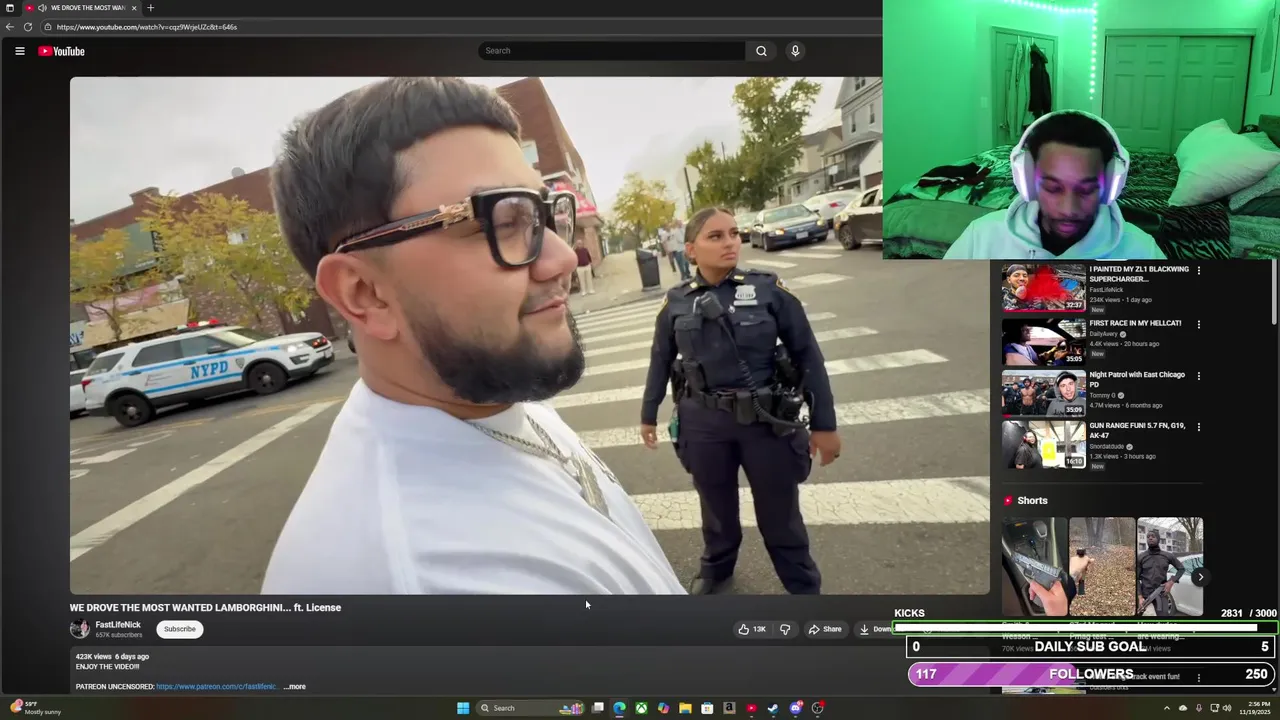Click the Night Patrol with East Chicago title
The image size is (1280, 720).
point(1137,379)
